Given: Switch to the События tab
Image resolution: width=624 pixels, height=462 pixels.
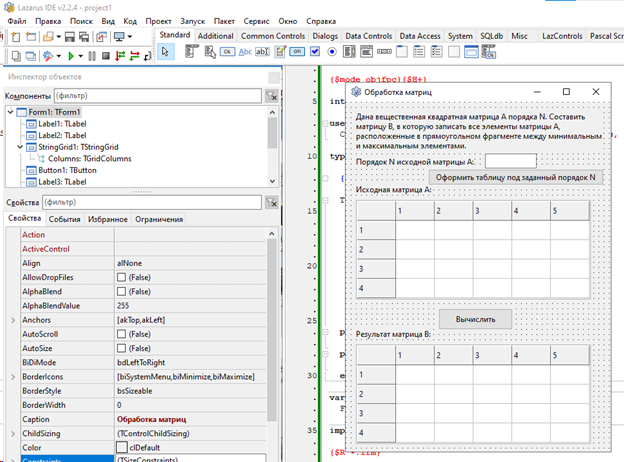Looking at the screenshot, I should point(64,219).
